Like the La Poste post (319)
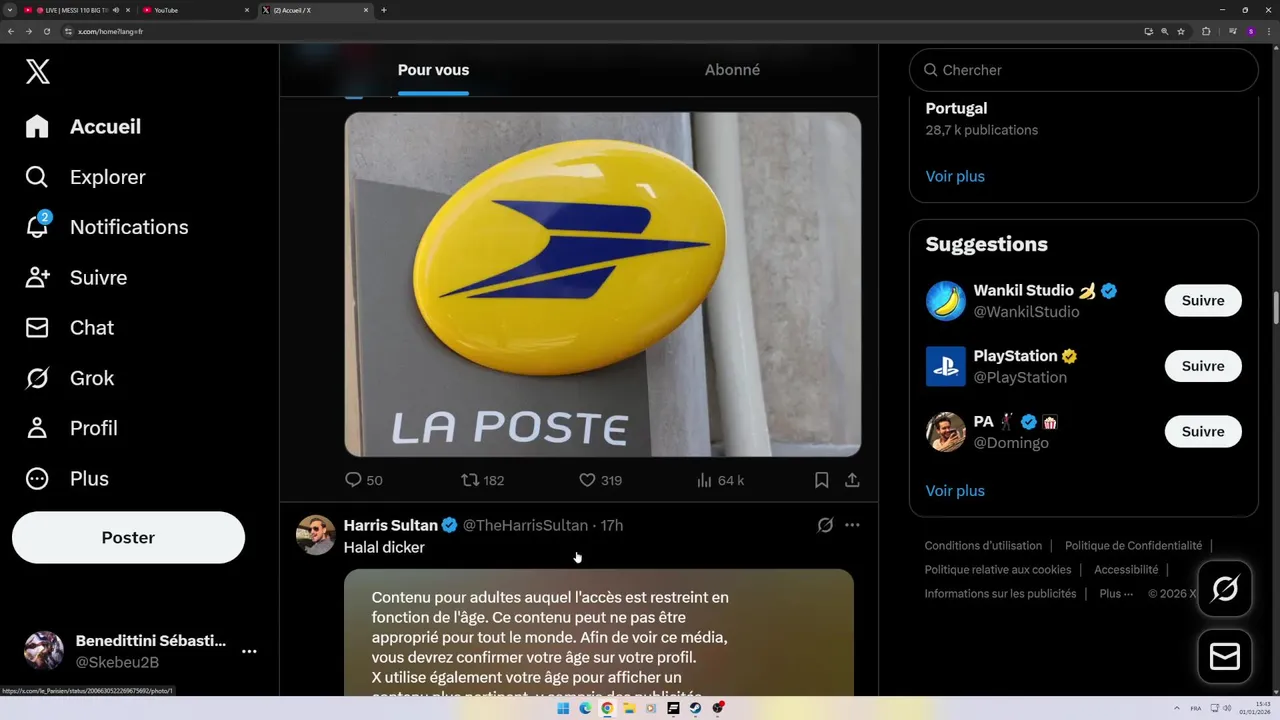Image resolution: width=1280 pixels, height=720 pixels. tap(600, 480)
